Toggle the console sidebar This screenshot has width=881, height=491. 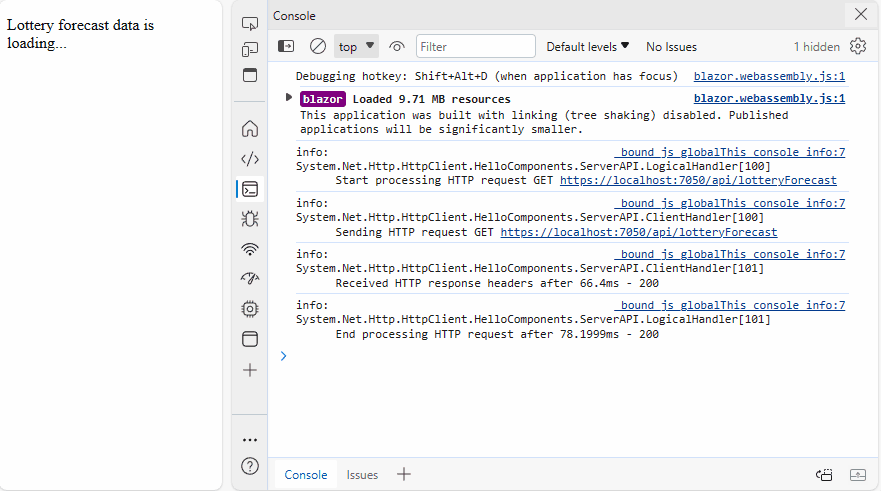pos(286,46)
